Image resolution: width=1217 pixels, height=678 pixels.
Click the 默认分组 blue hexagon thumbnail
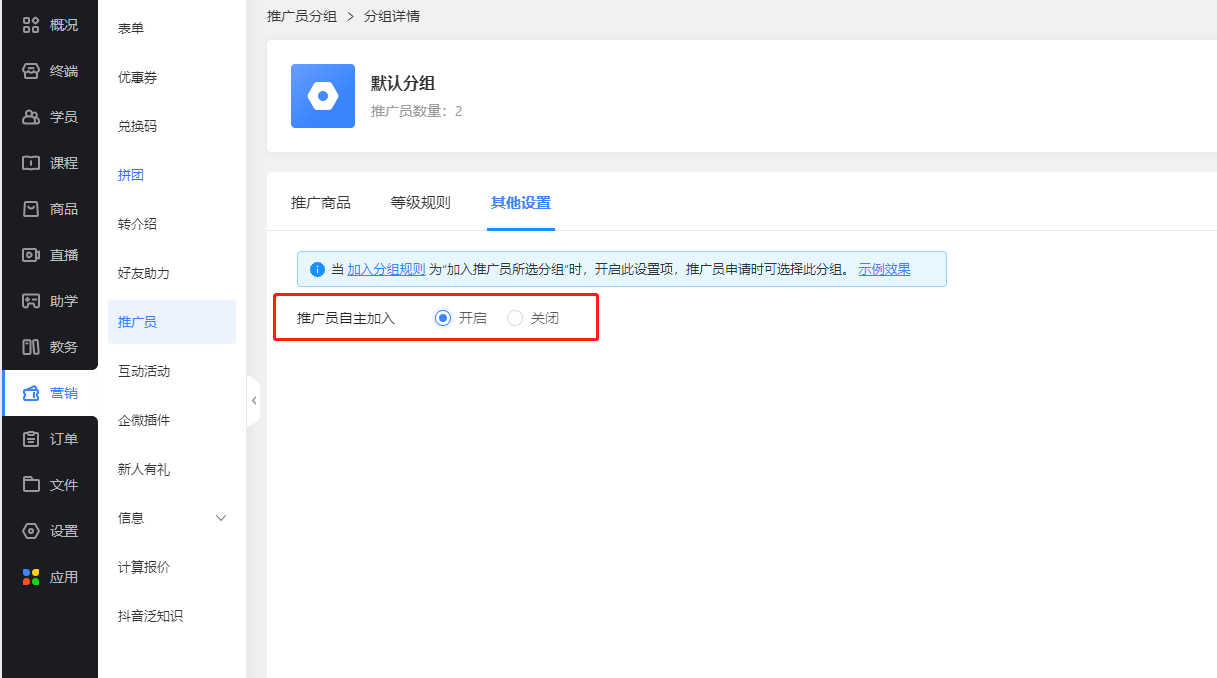click(323, 96)
